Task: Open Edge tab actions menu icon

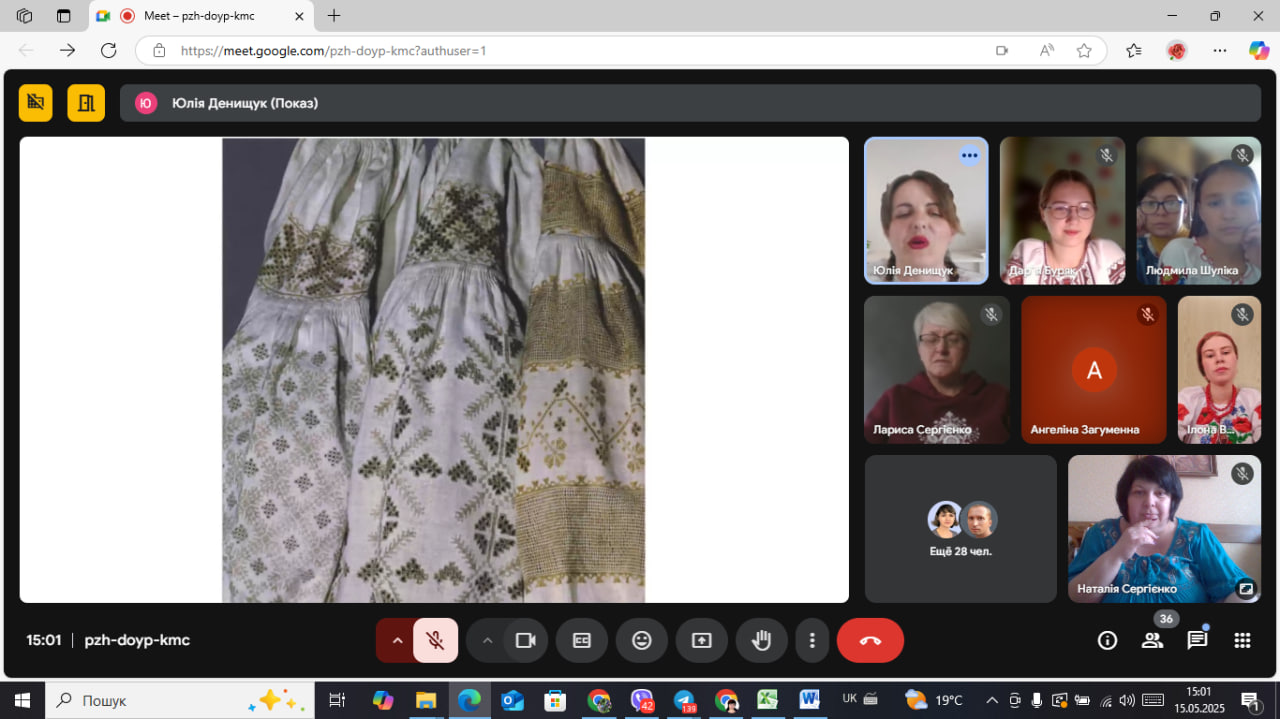Action: [64, 16]
